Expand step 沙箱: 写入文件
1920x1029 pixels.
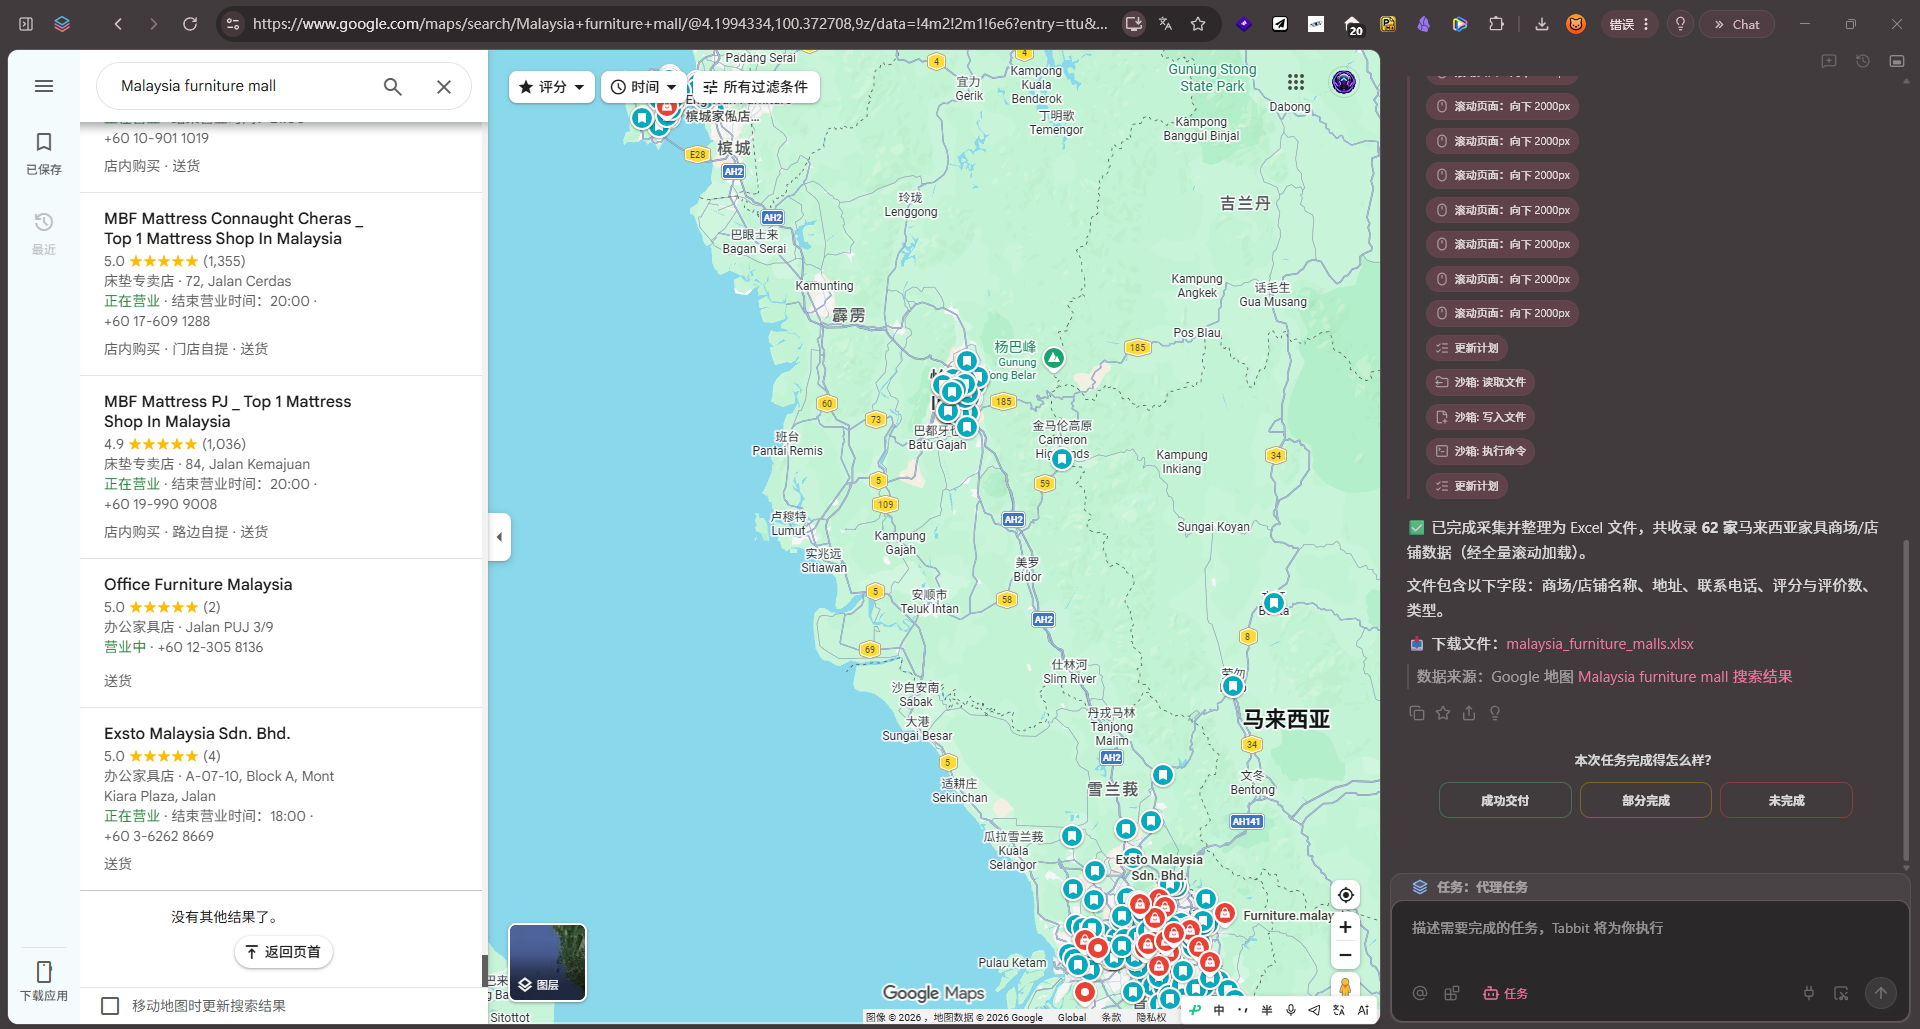click(1480, 417)
